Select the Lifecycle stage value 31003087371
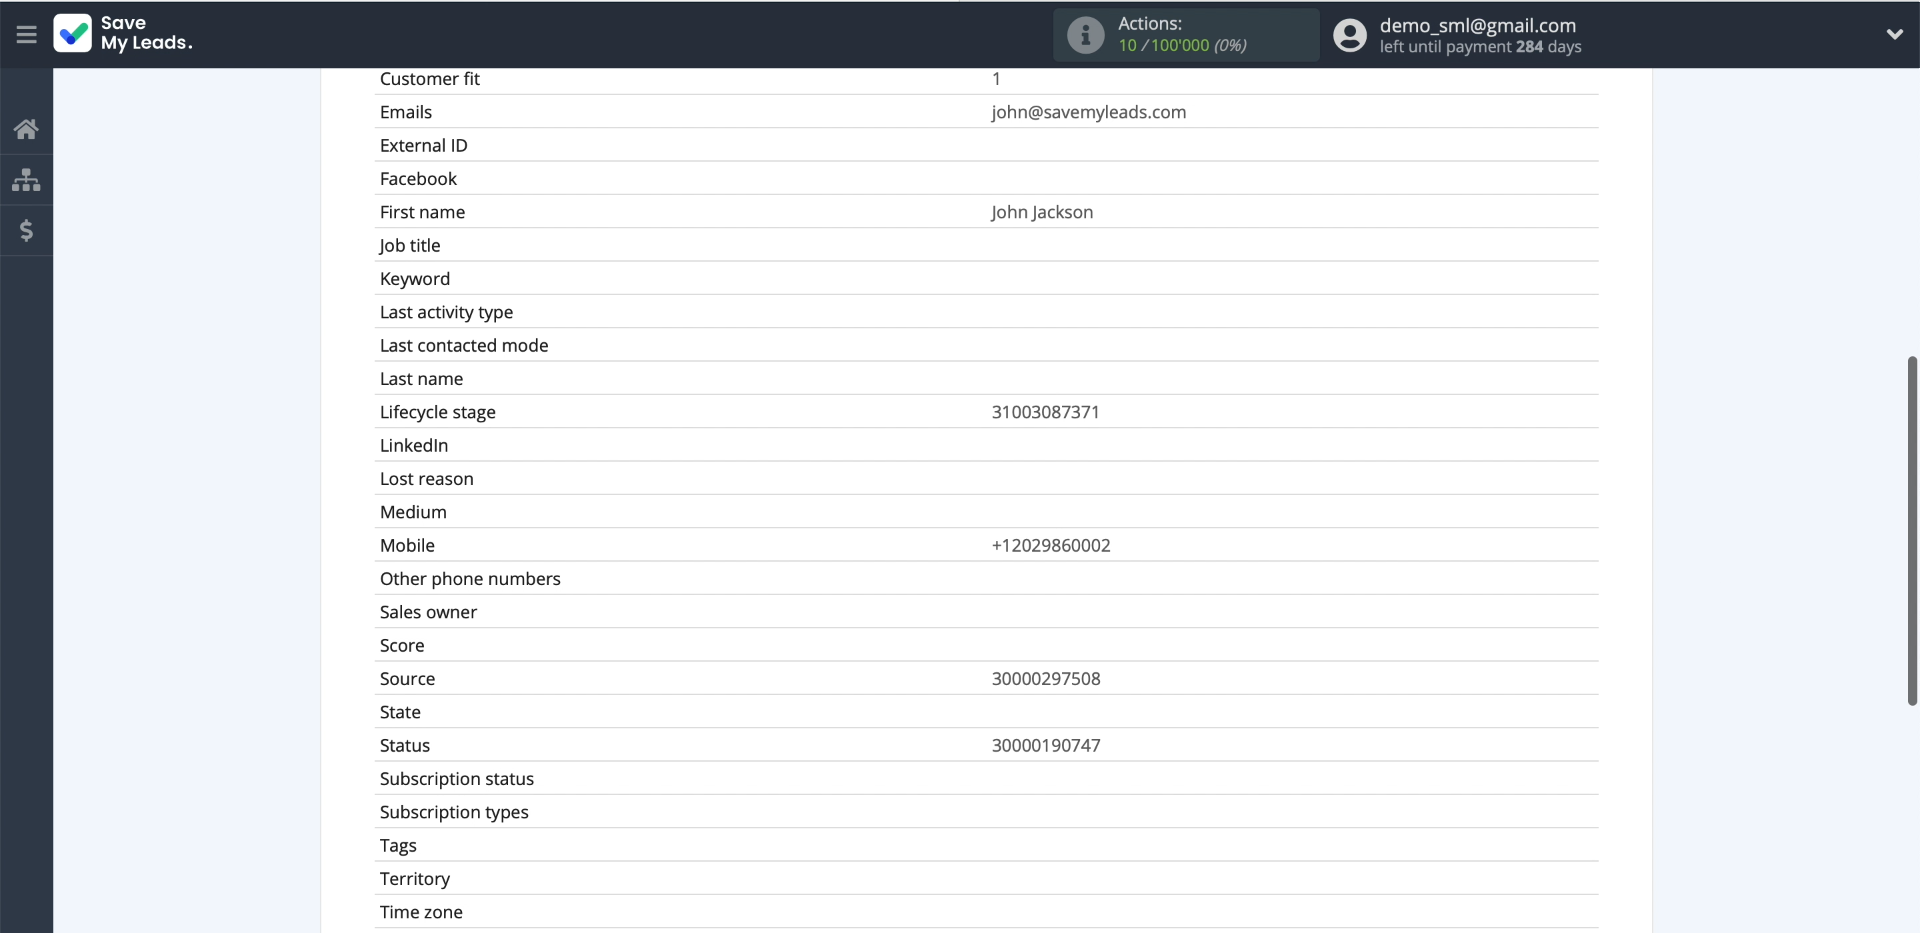Screen dimensions: 1920x933 1045,412
